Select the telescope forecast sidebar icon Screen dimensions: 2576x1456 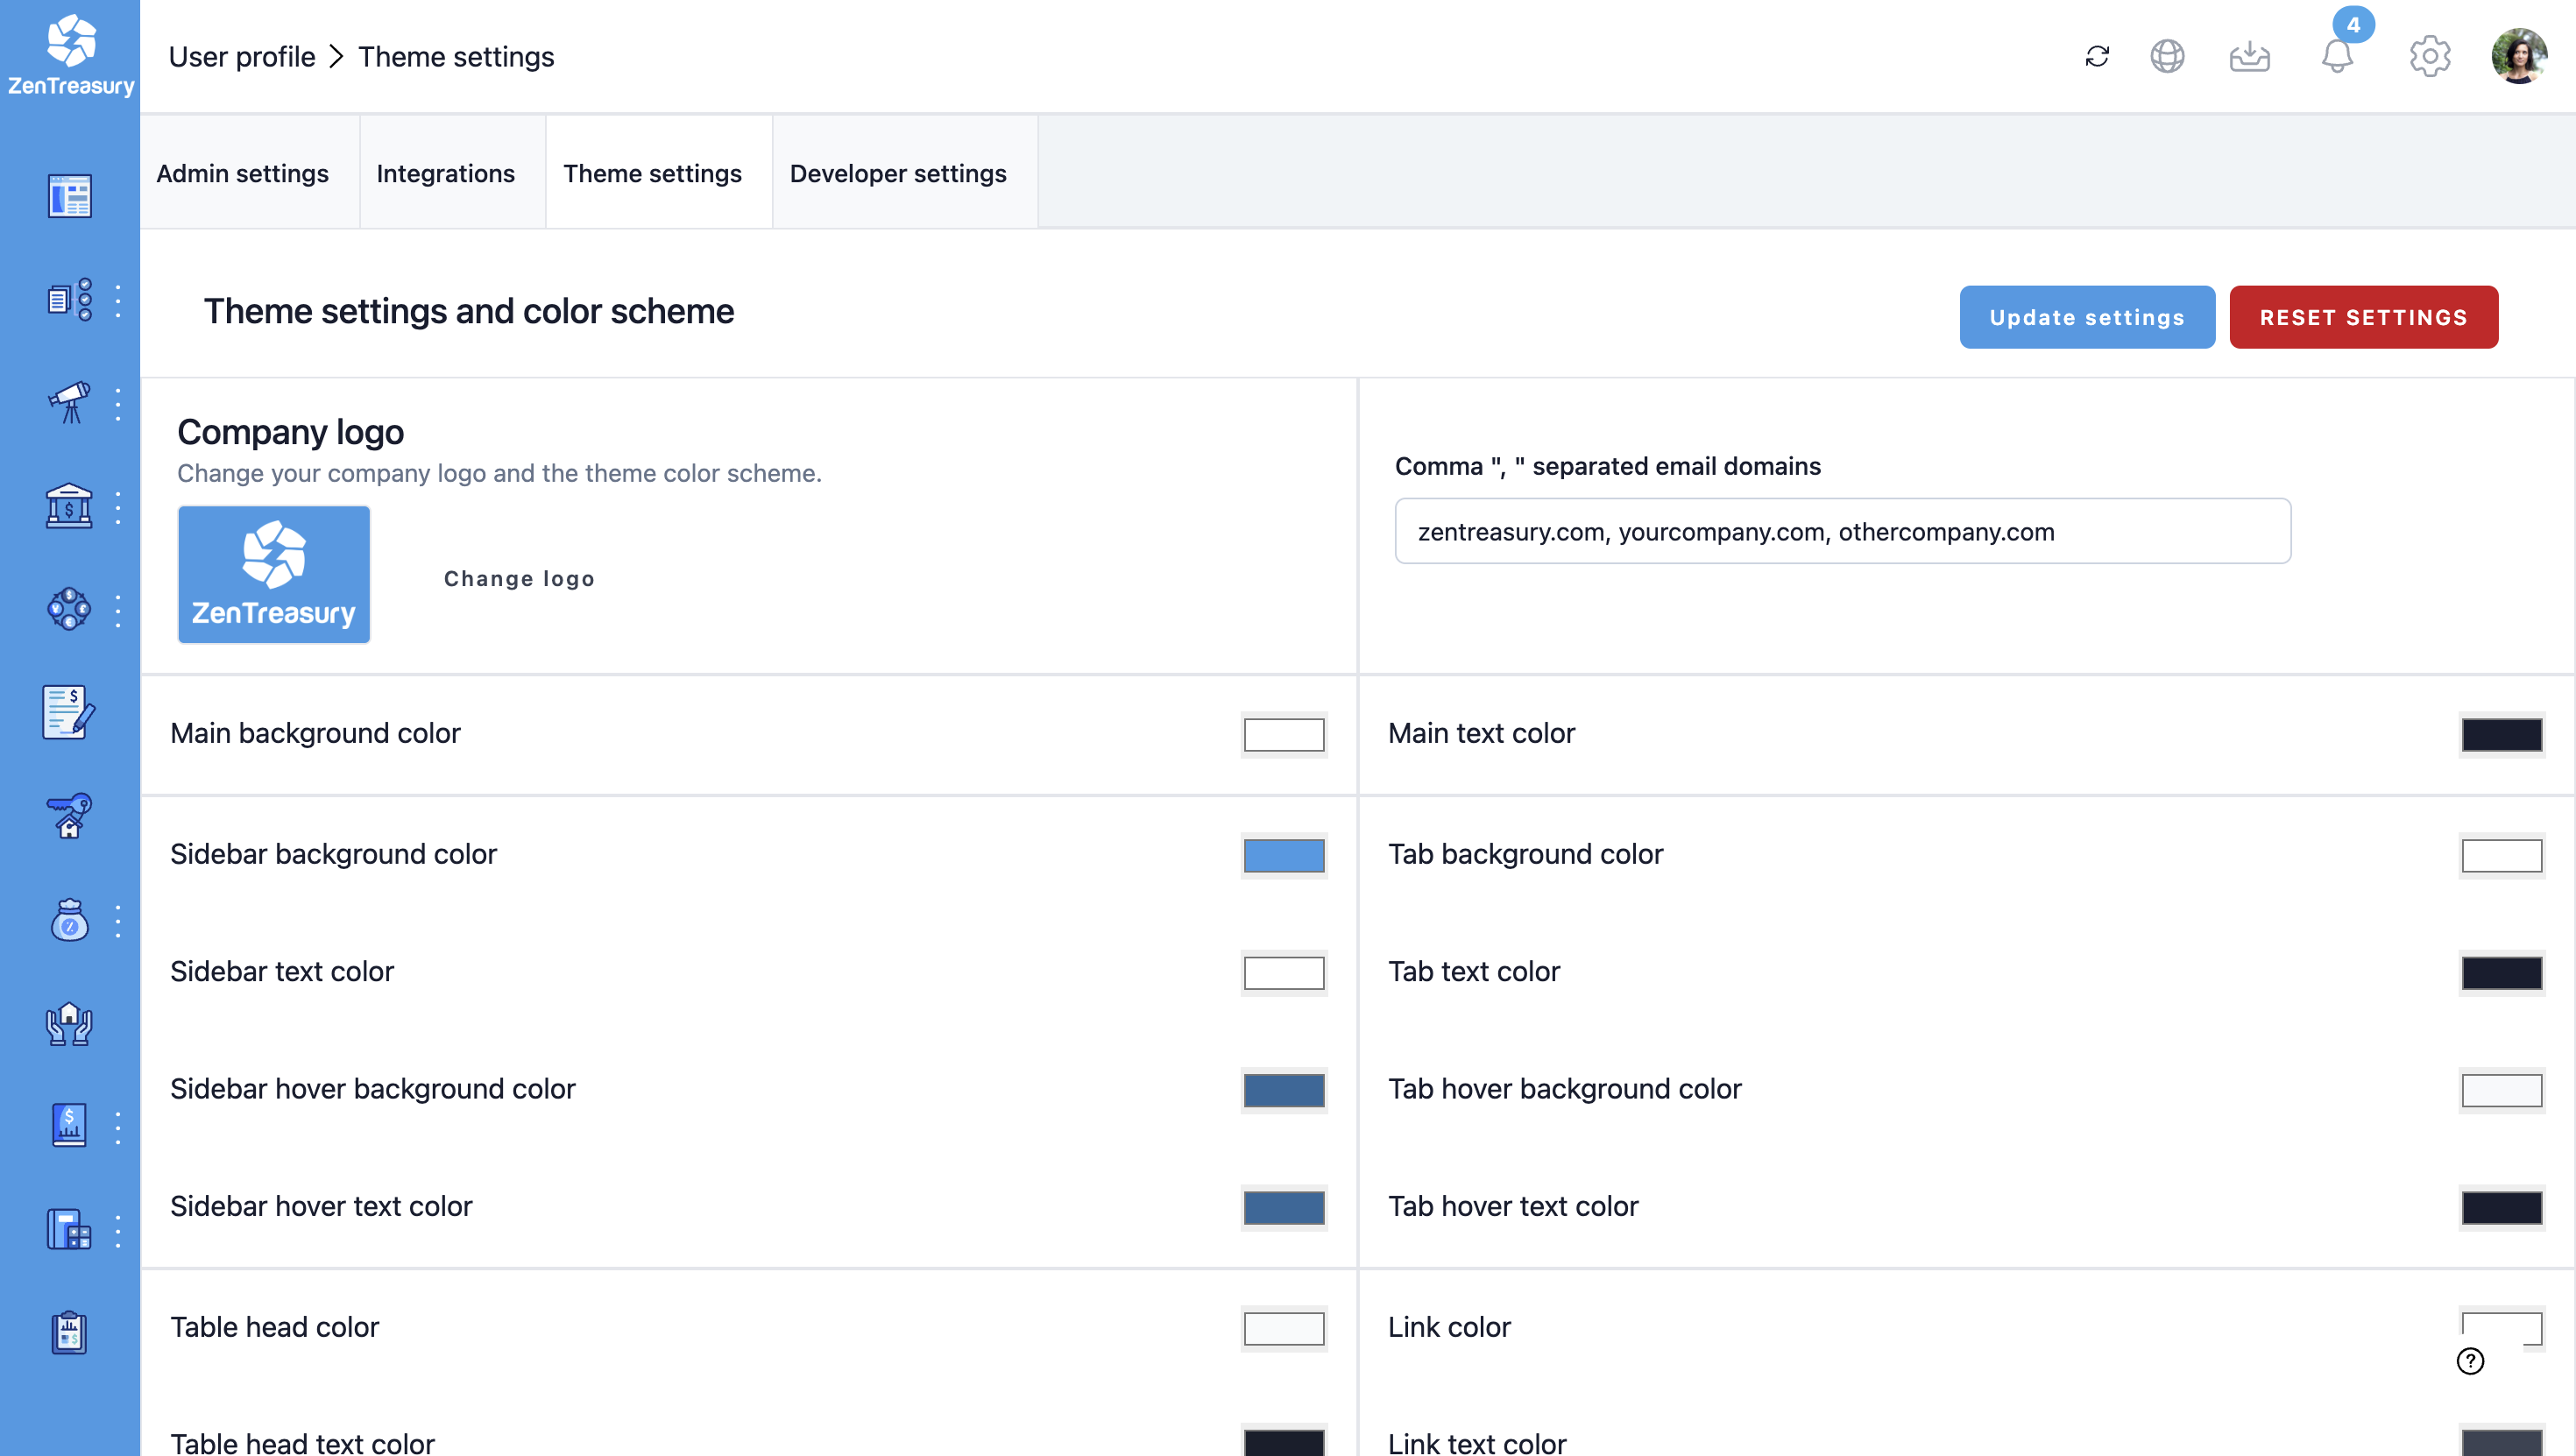point(69,403)
